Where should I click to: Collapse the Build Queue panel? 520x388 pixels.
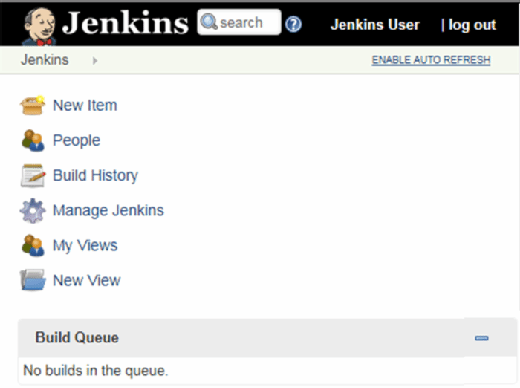click(481, 338)
